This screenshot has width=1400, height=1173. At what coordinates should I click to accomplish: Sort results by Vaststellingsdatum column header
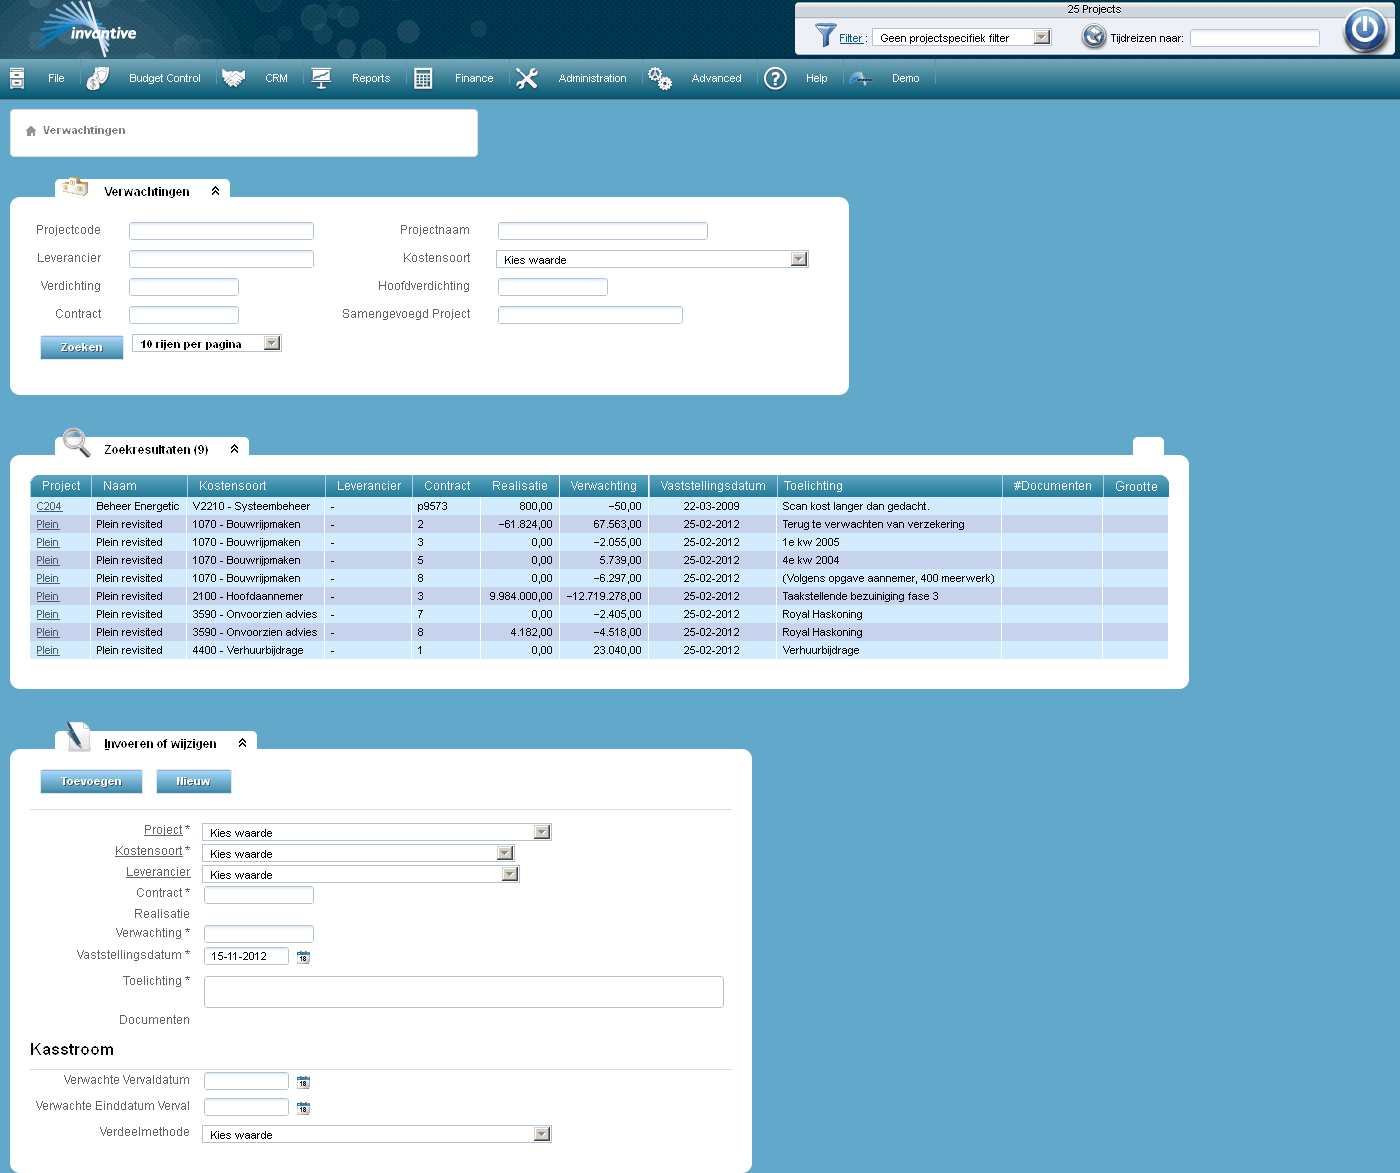(713, 486)
